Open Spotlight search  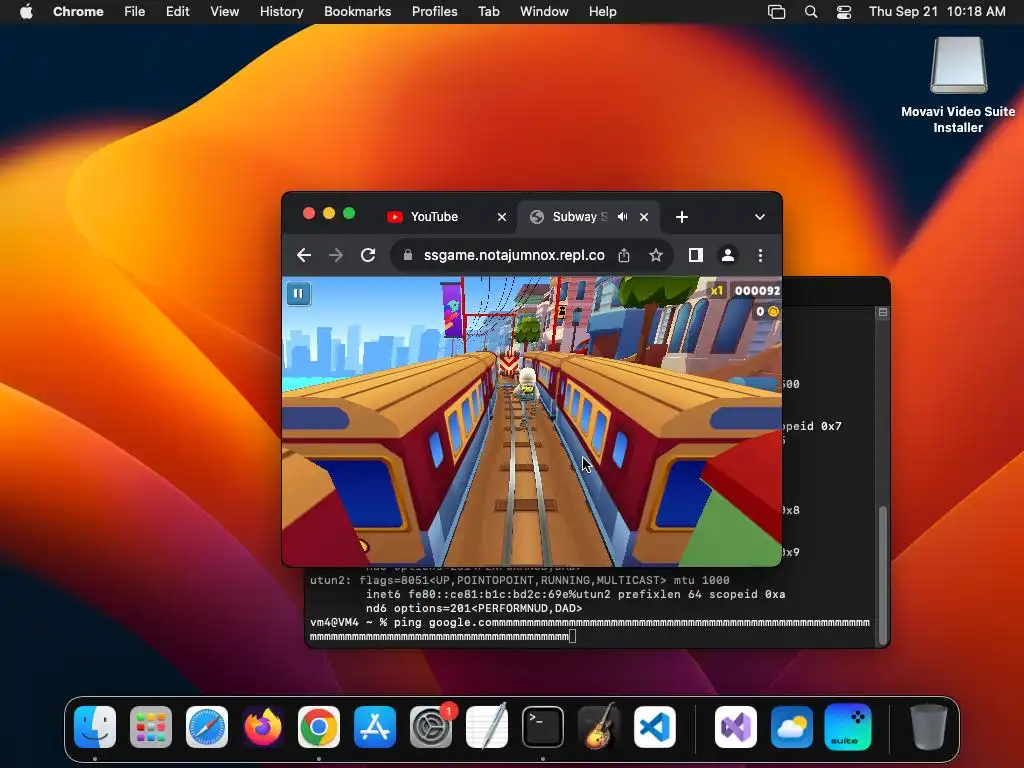point(810,12)
